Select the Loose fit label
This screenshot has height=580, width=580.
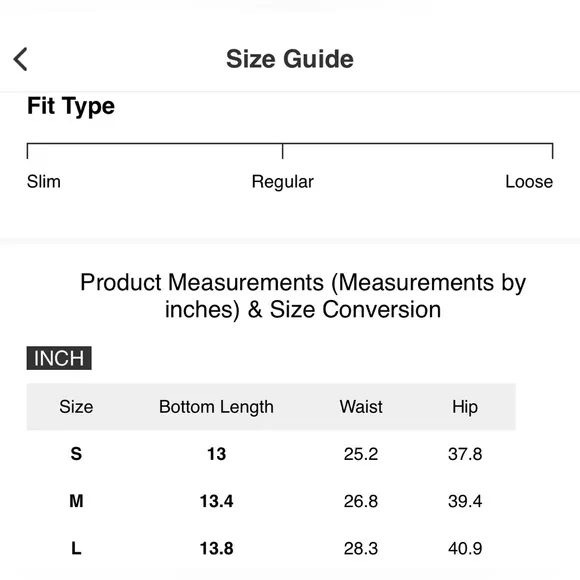(529, 182)
